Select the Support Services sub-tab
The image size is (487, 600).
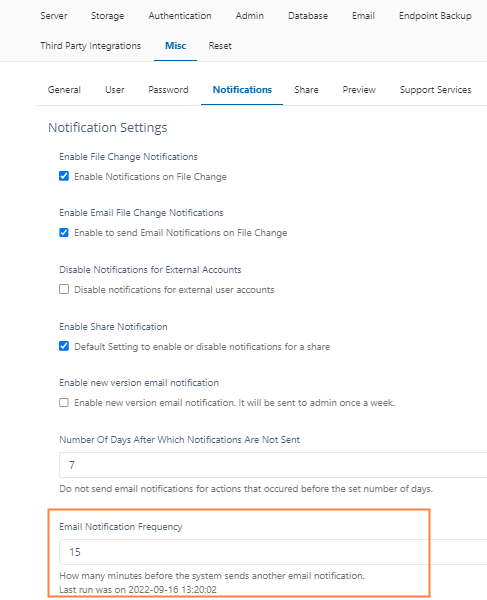pos(435,90)
